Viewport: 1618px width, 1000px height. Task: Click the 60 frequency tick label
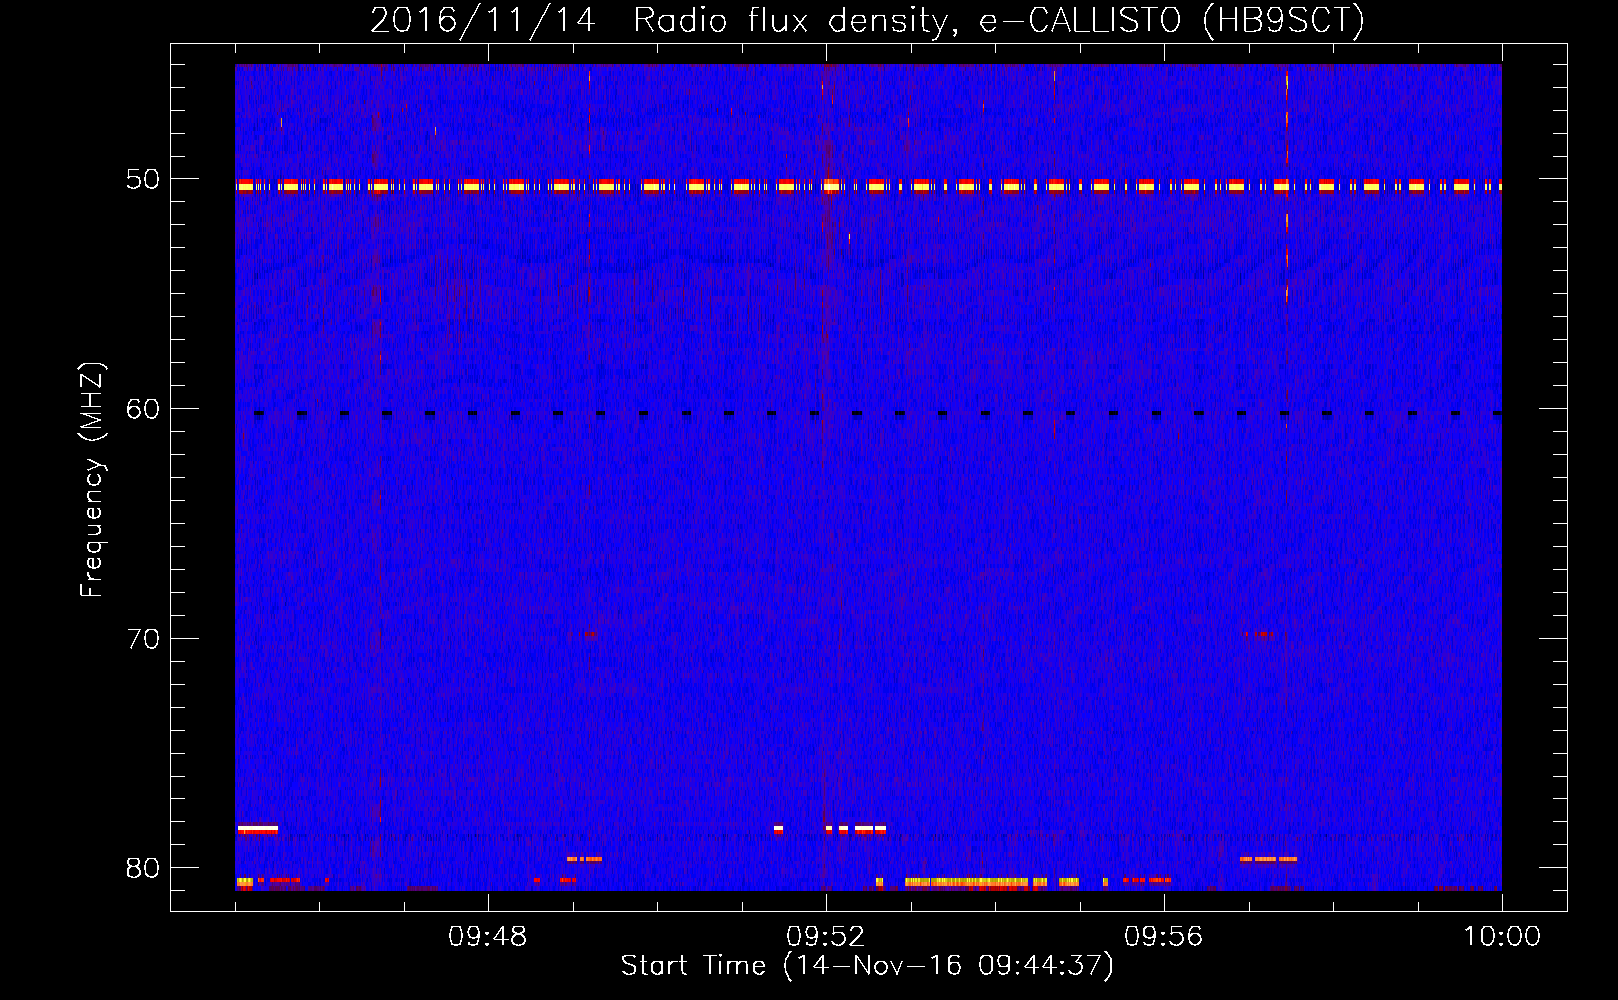point(143,409)
